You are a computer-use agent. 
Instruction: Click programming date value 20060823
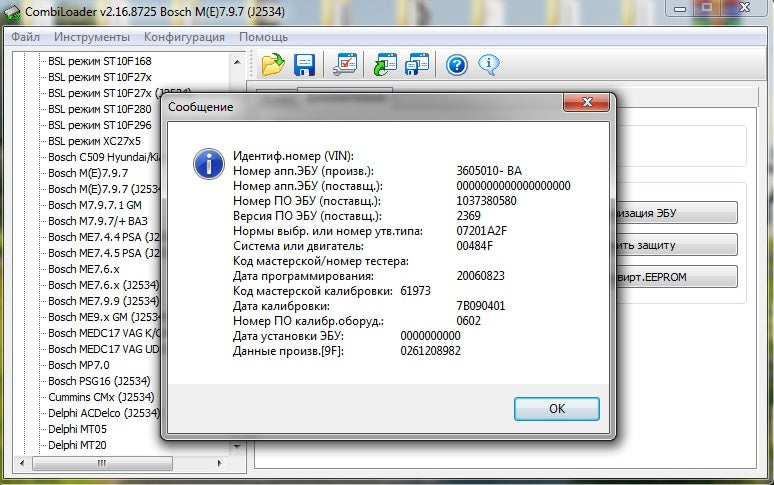coord(480,276)
